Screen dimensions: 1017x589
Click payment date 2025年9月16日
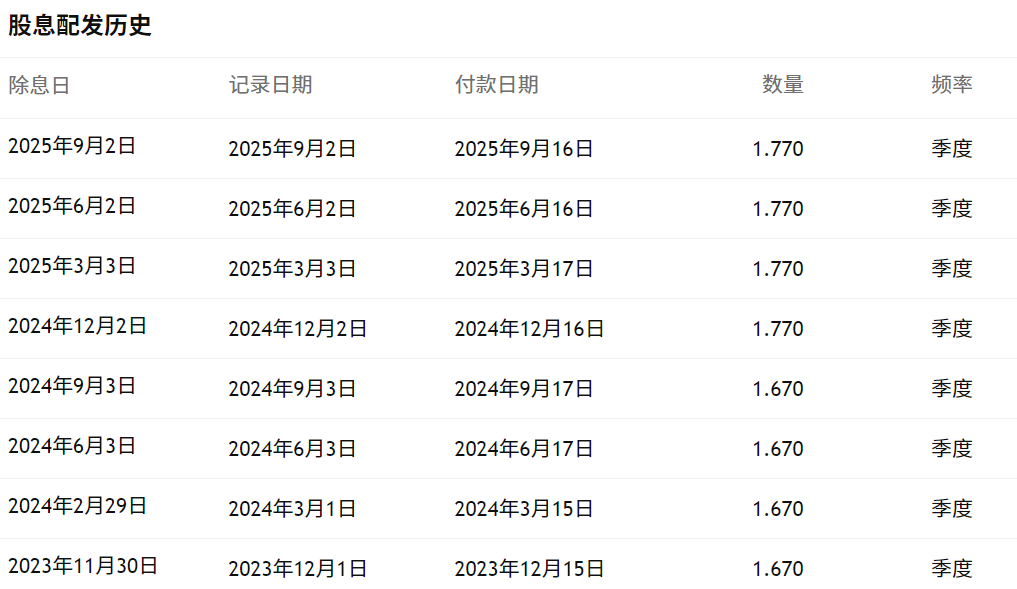pos(524,149)
